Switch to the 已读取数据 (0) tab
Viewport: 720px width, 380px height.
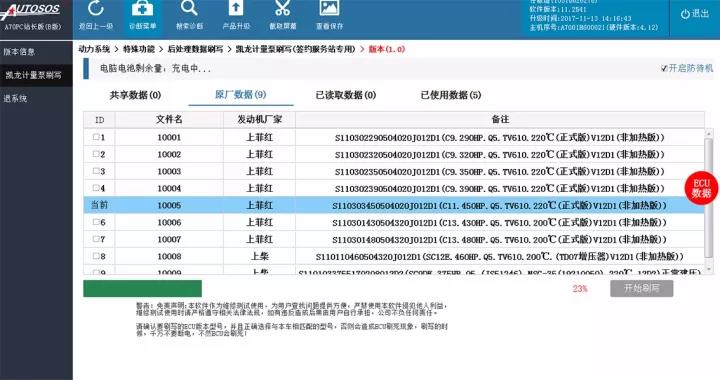346,95
